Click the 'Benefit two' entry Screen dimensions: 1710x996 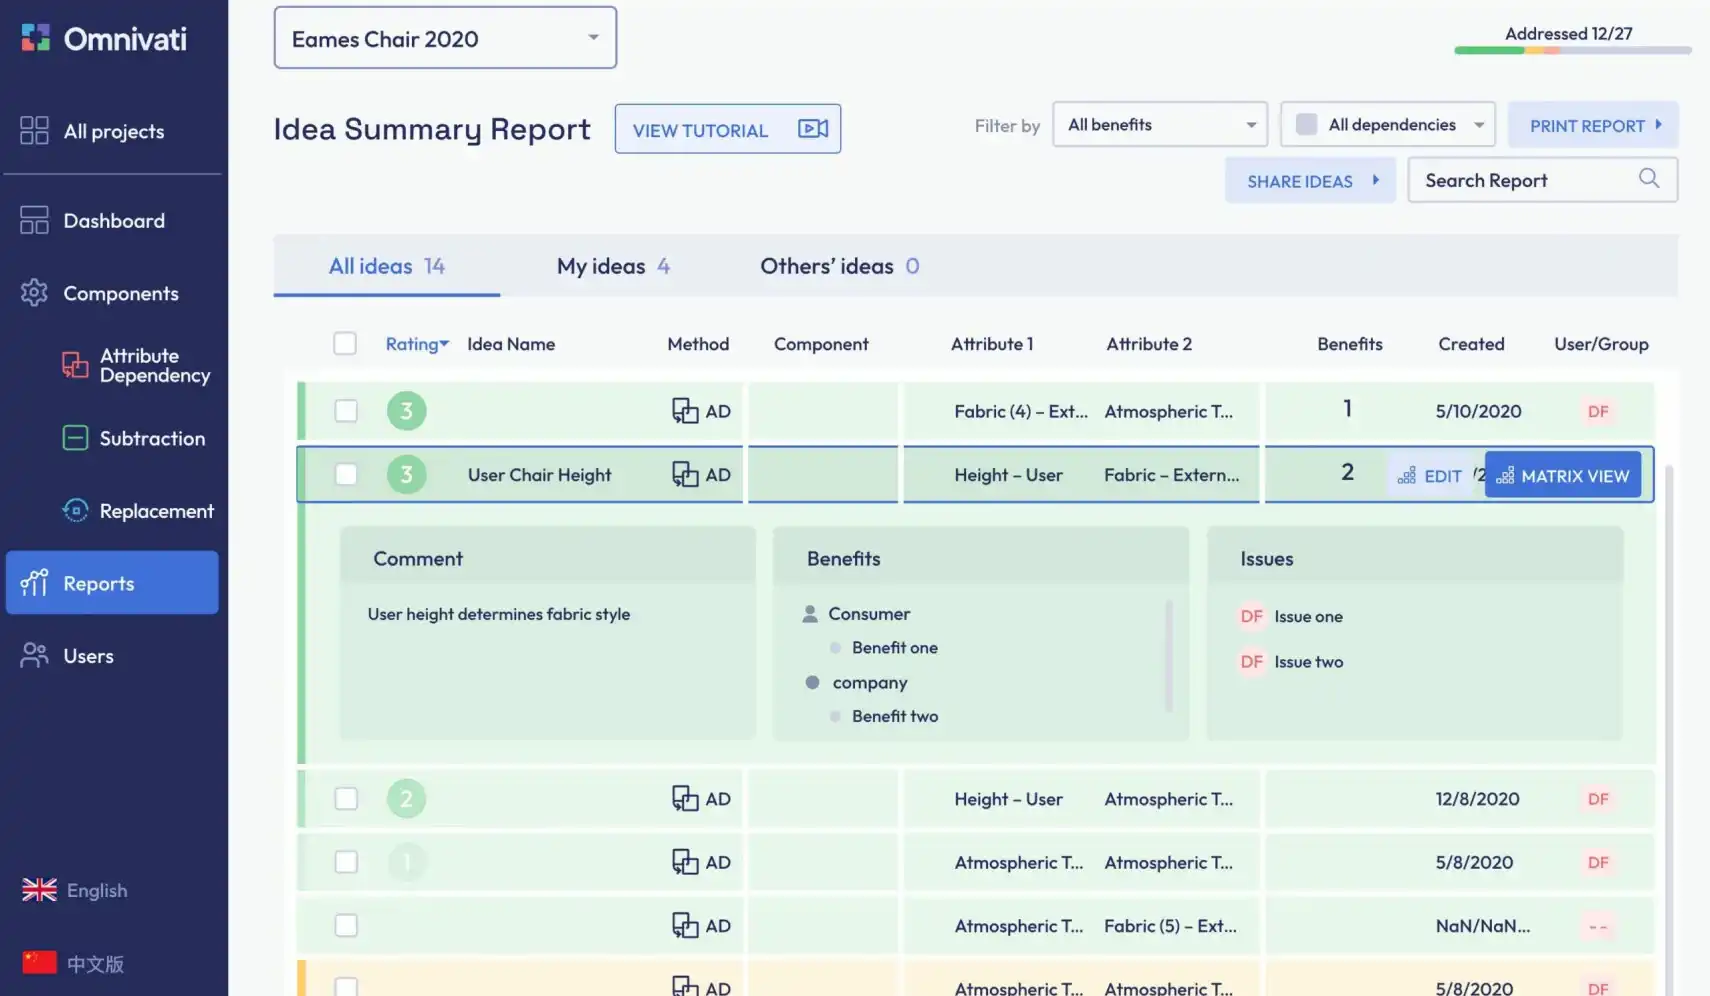[x=895, y=716]
